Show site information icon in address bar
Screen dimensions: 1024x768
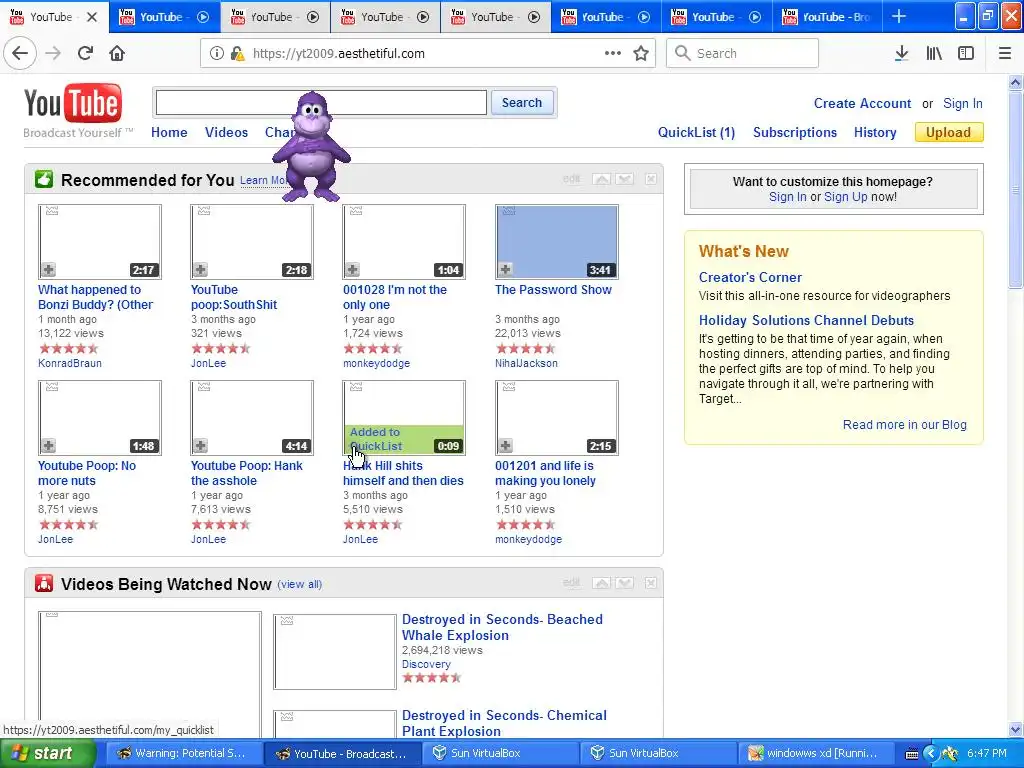pyautogui.click(x=216, y=54)
